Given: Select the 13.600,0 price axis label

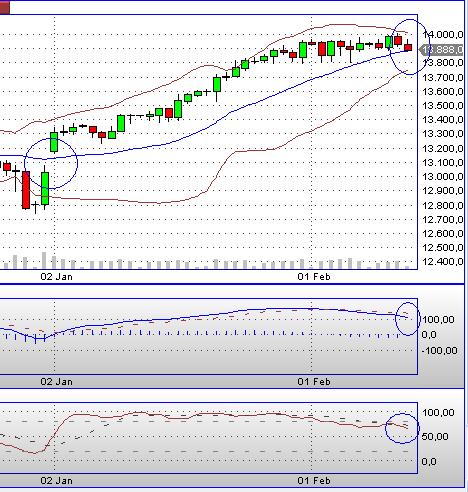Looking at the screenshot, I should pos(443,91).
